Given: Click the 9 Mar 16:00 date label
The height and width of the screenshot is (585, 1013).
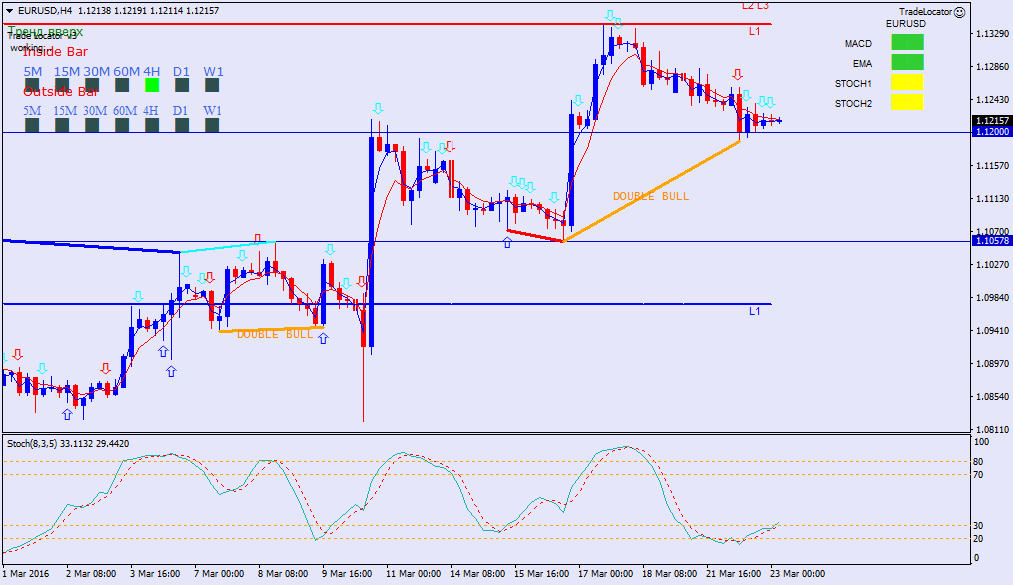Looking at the screenshot, I should (347, 573).
